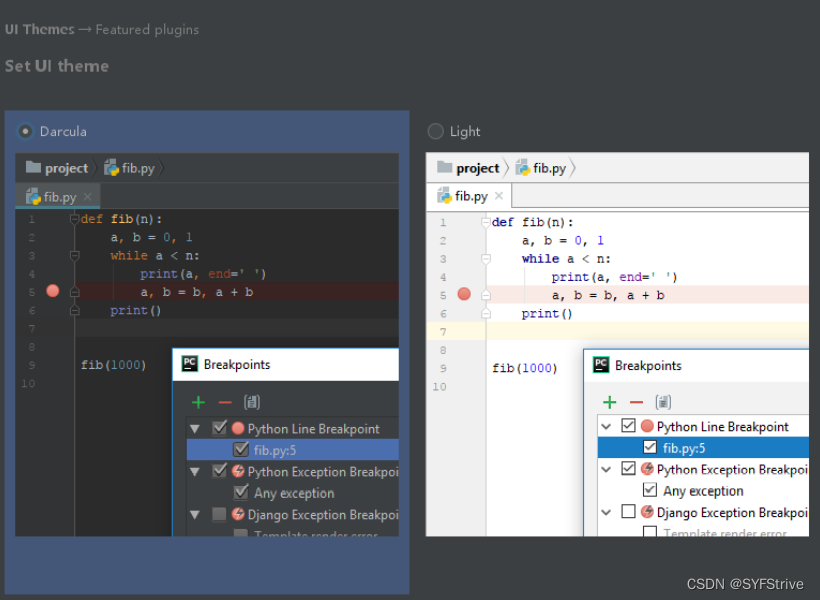Image resolution: width=820 pixels, height=600 pixels.
Task: Close the fib.py tab in Darcula preview
Action: (87, 197)
